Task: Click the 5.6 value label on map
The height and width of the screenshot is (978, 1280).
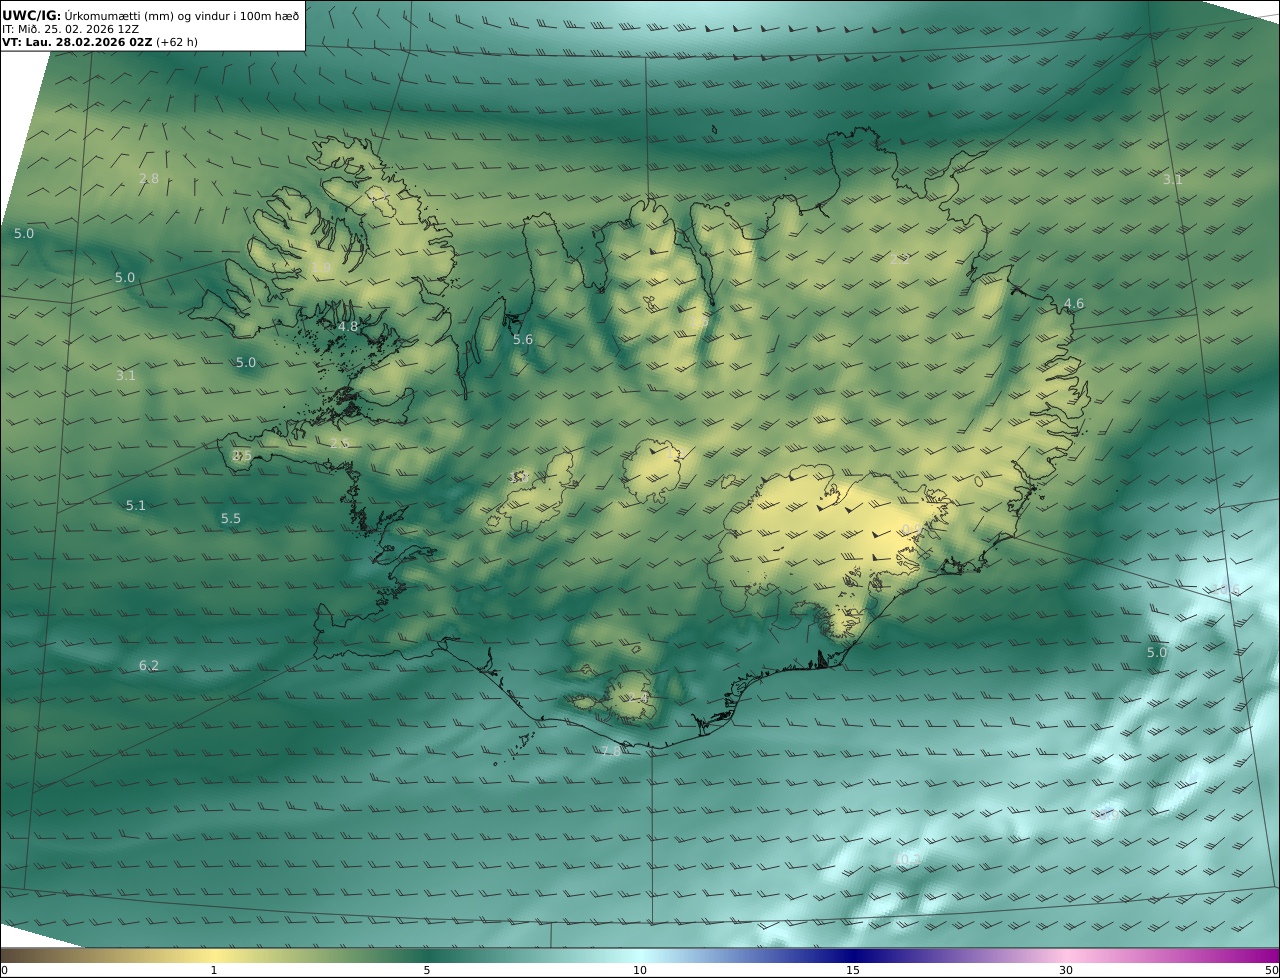Action: (523, 340)
